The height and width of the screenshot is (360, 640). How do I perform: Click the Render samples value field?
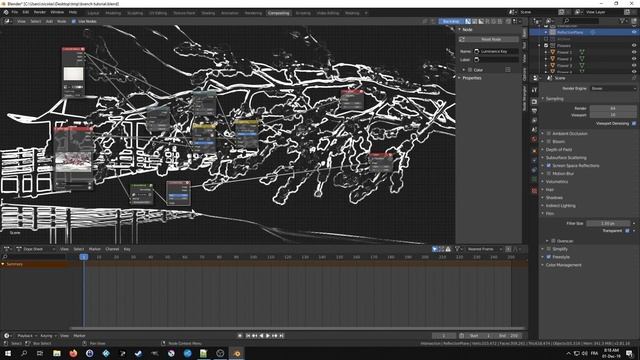tap(613, 108)
